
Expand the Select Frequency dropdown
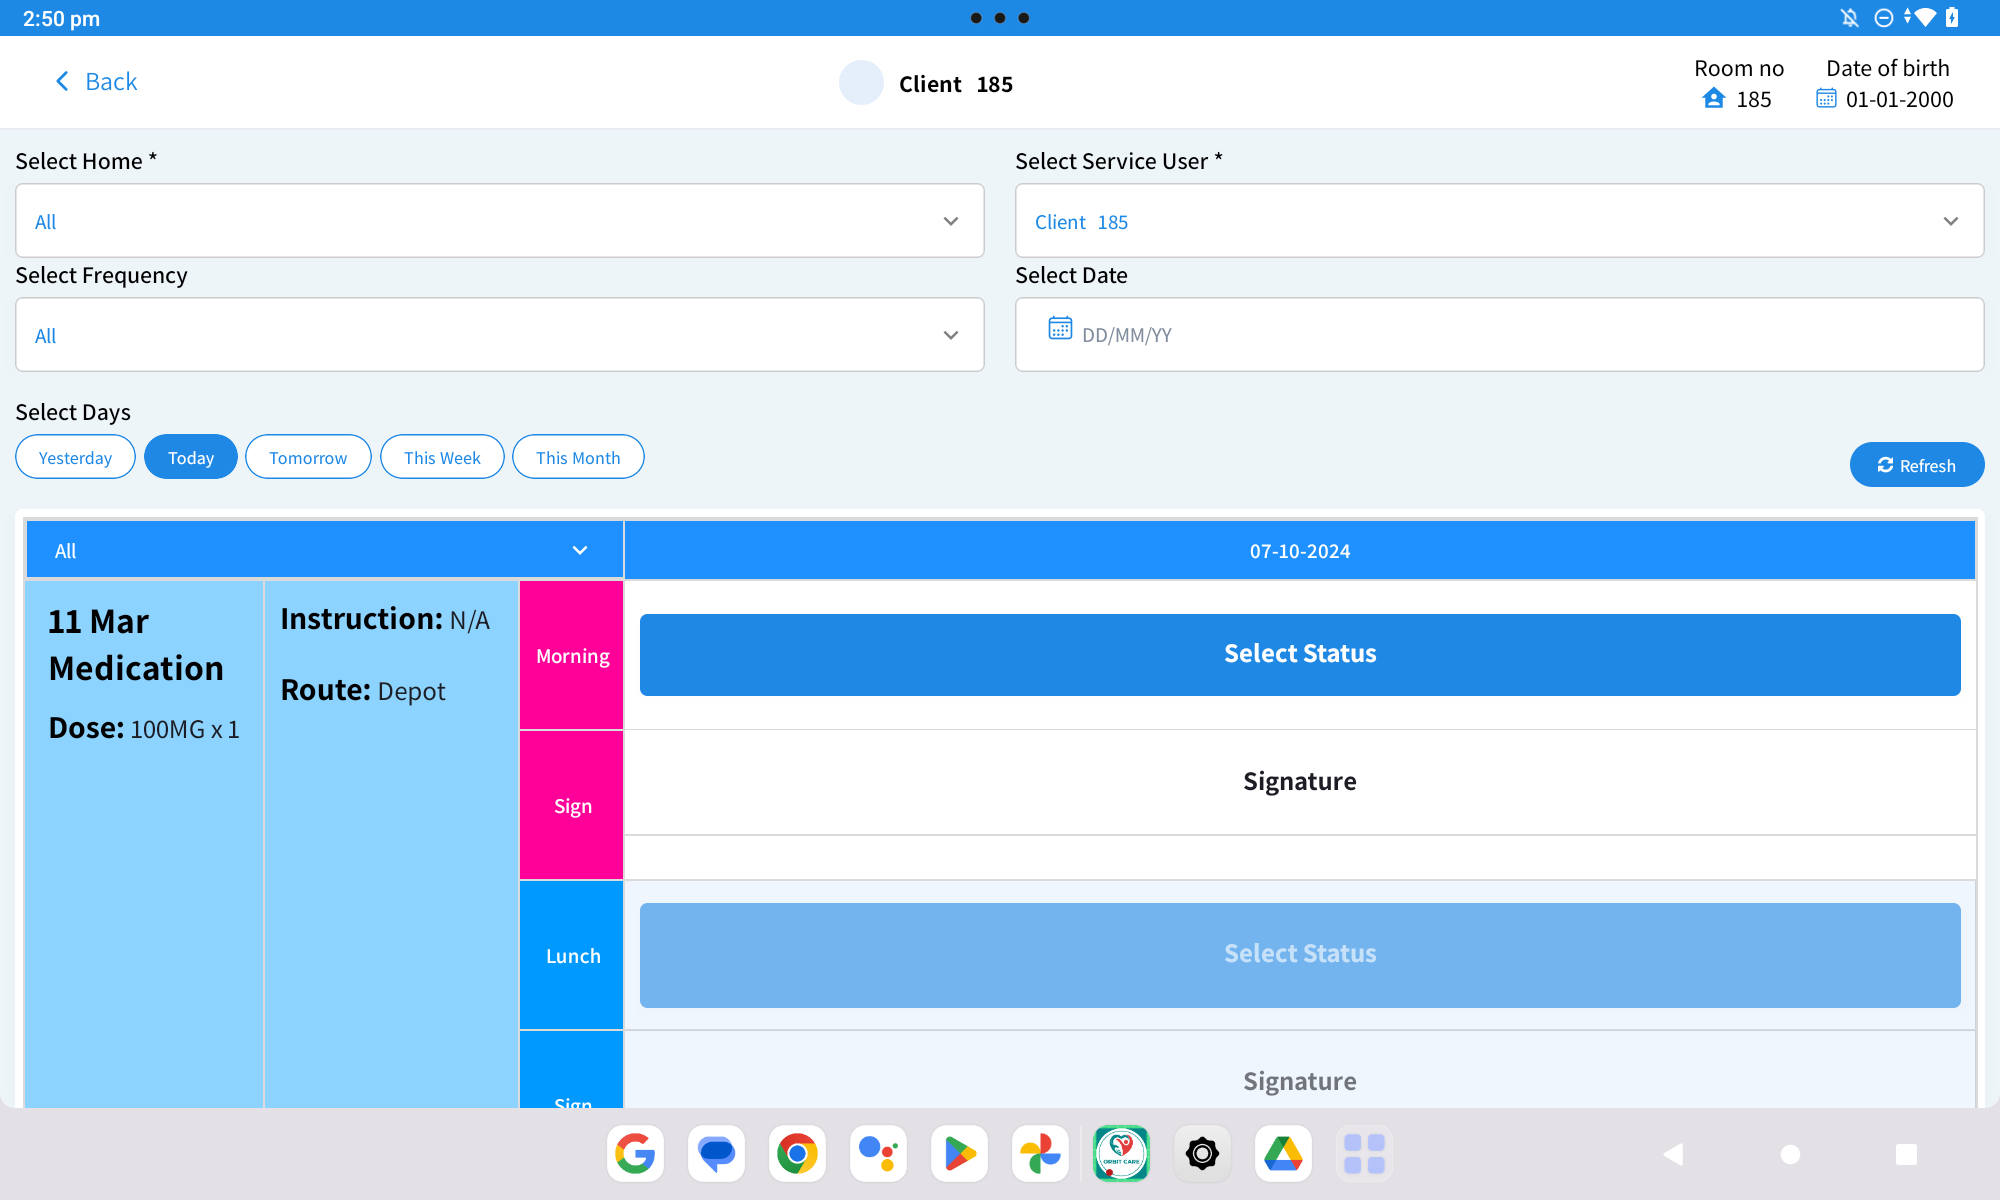tap(499, 335)
